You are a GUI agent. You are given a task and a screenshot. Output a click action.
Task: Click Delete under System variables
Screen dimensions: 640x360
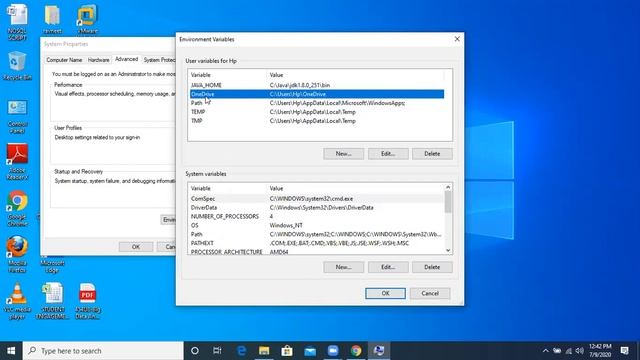tap(432, 267)
